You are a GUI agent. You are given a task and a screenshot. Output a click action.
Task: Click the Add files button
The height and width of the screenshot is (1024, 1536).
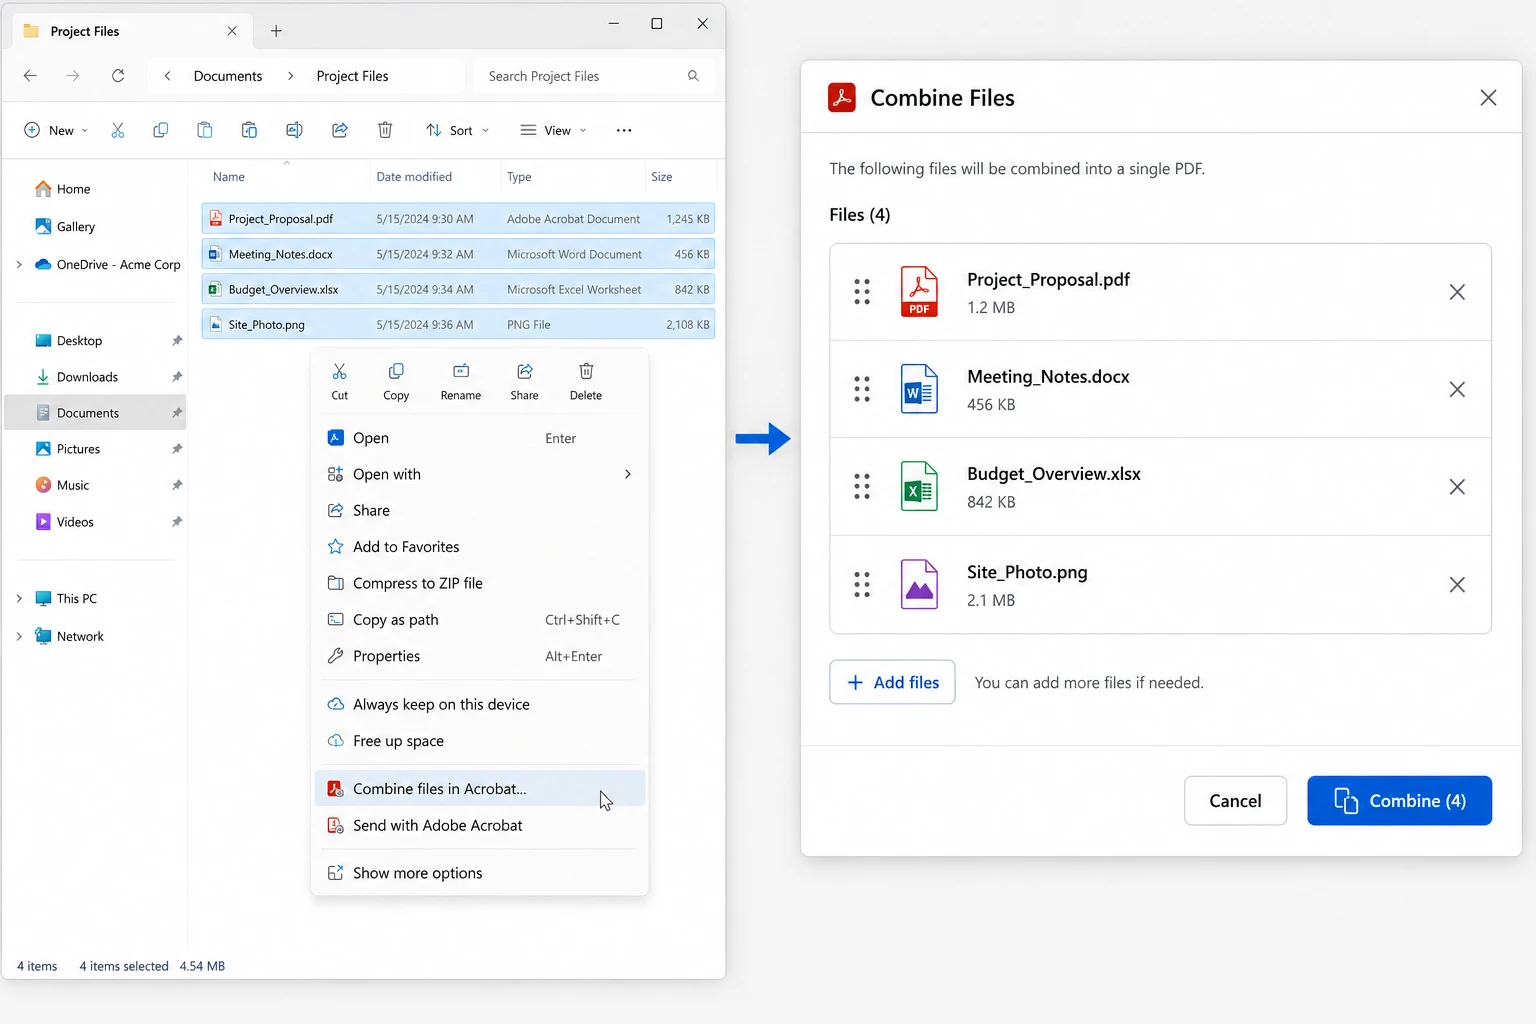(892, 682)
